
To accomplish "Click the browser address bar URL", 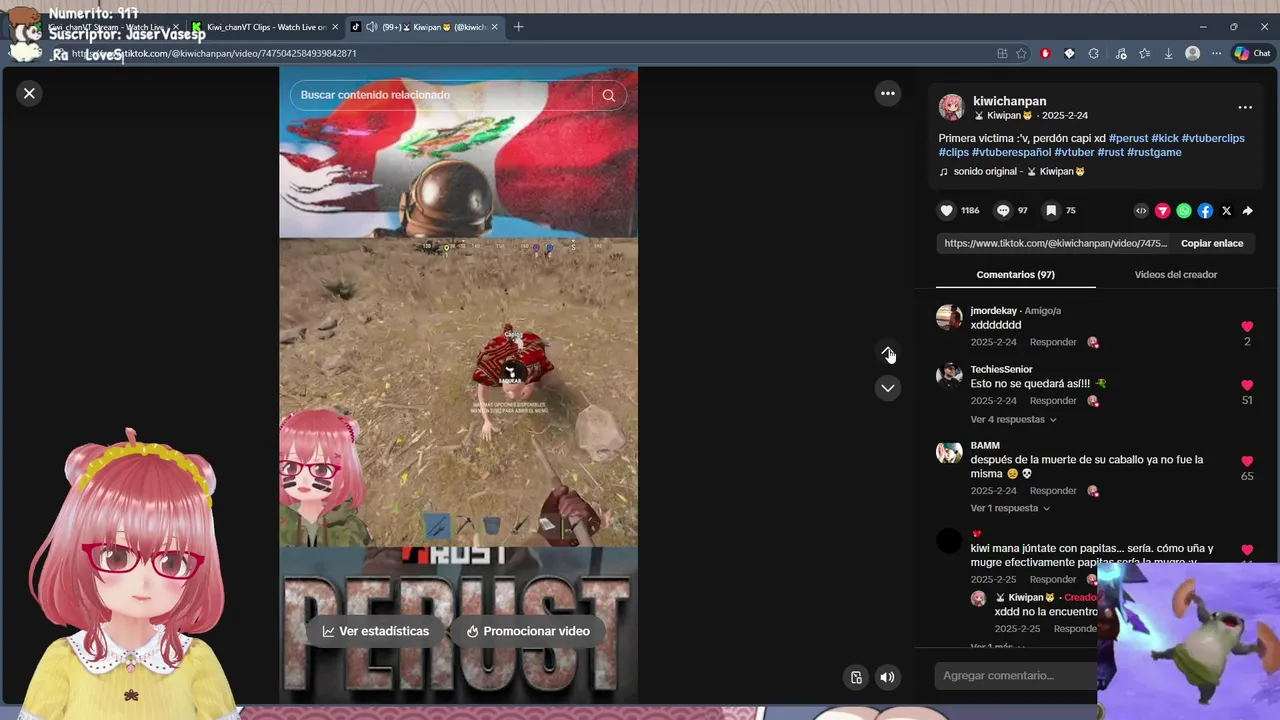I will 213,54.
